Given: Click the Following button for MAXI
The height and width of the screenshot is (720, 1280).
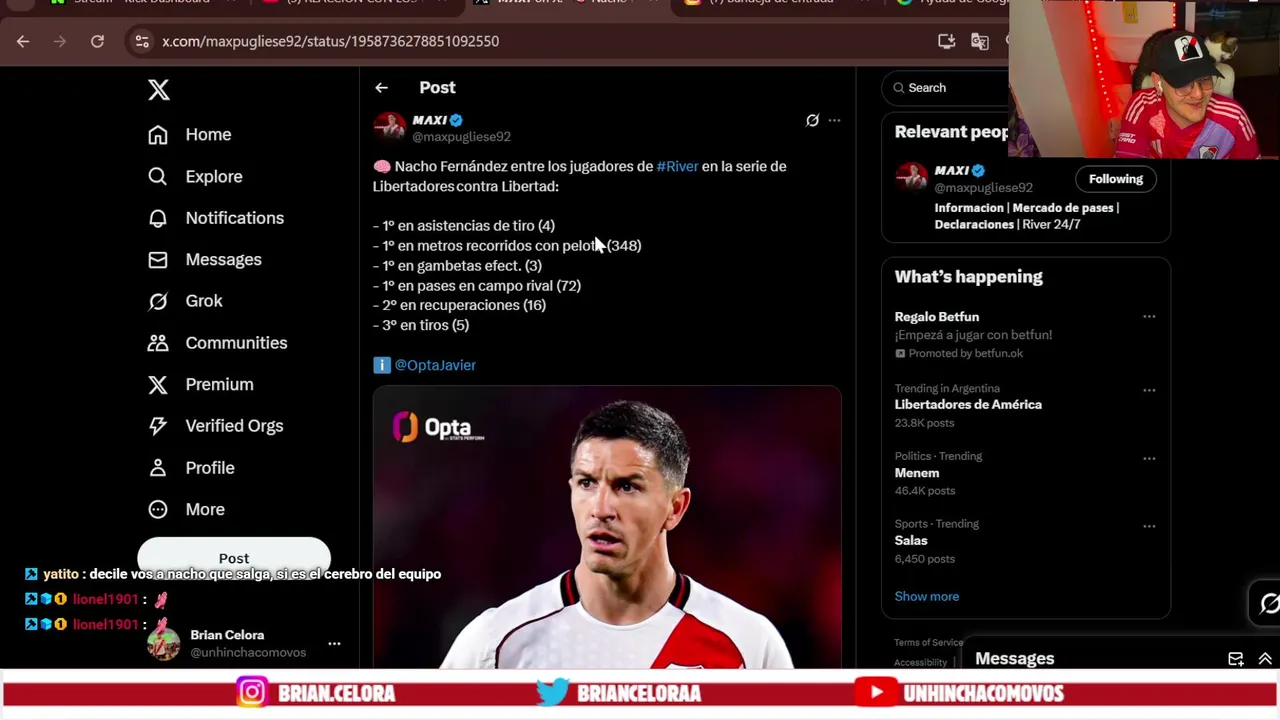Looking at the screenshot, I should click(1115, 179).
